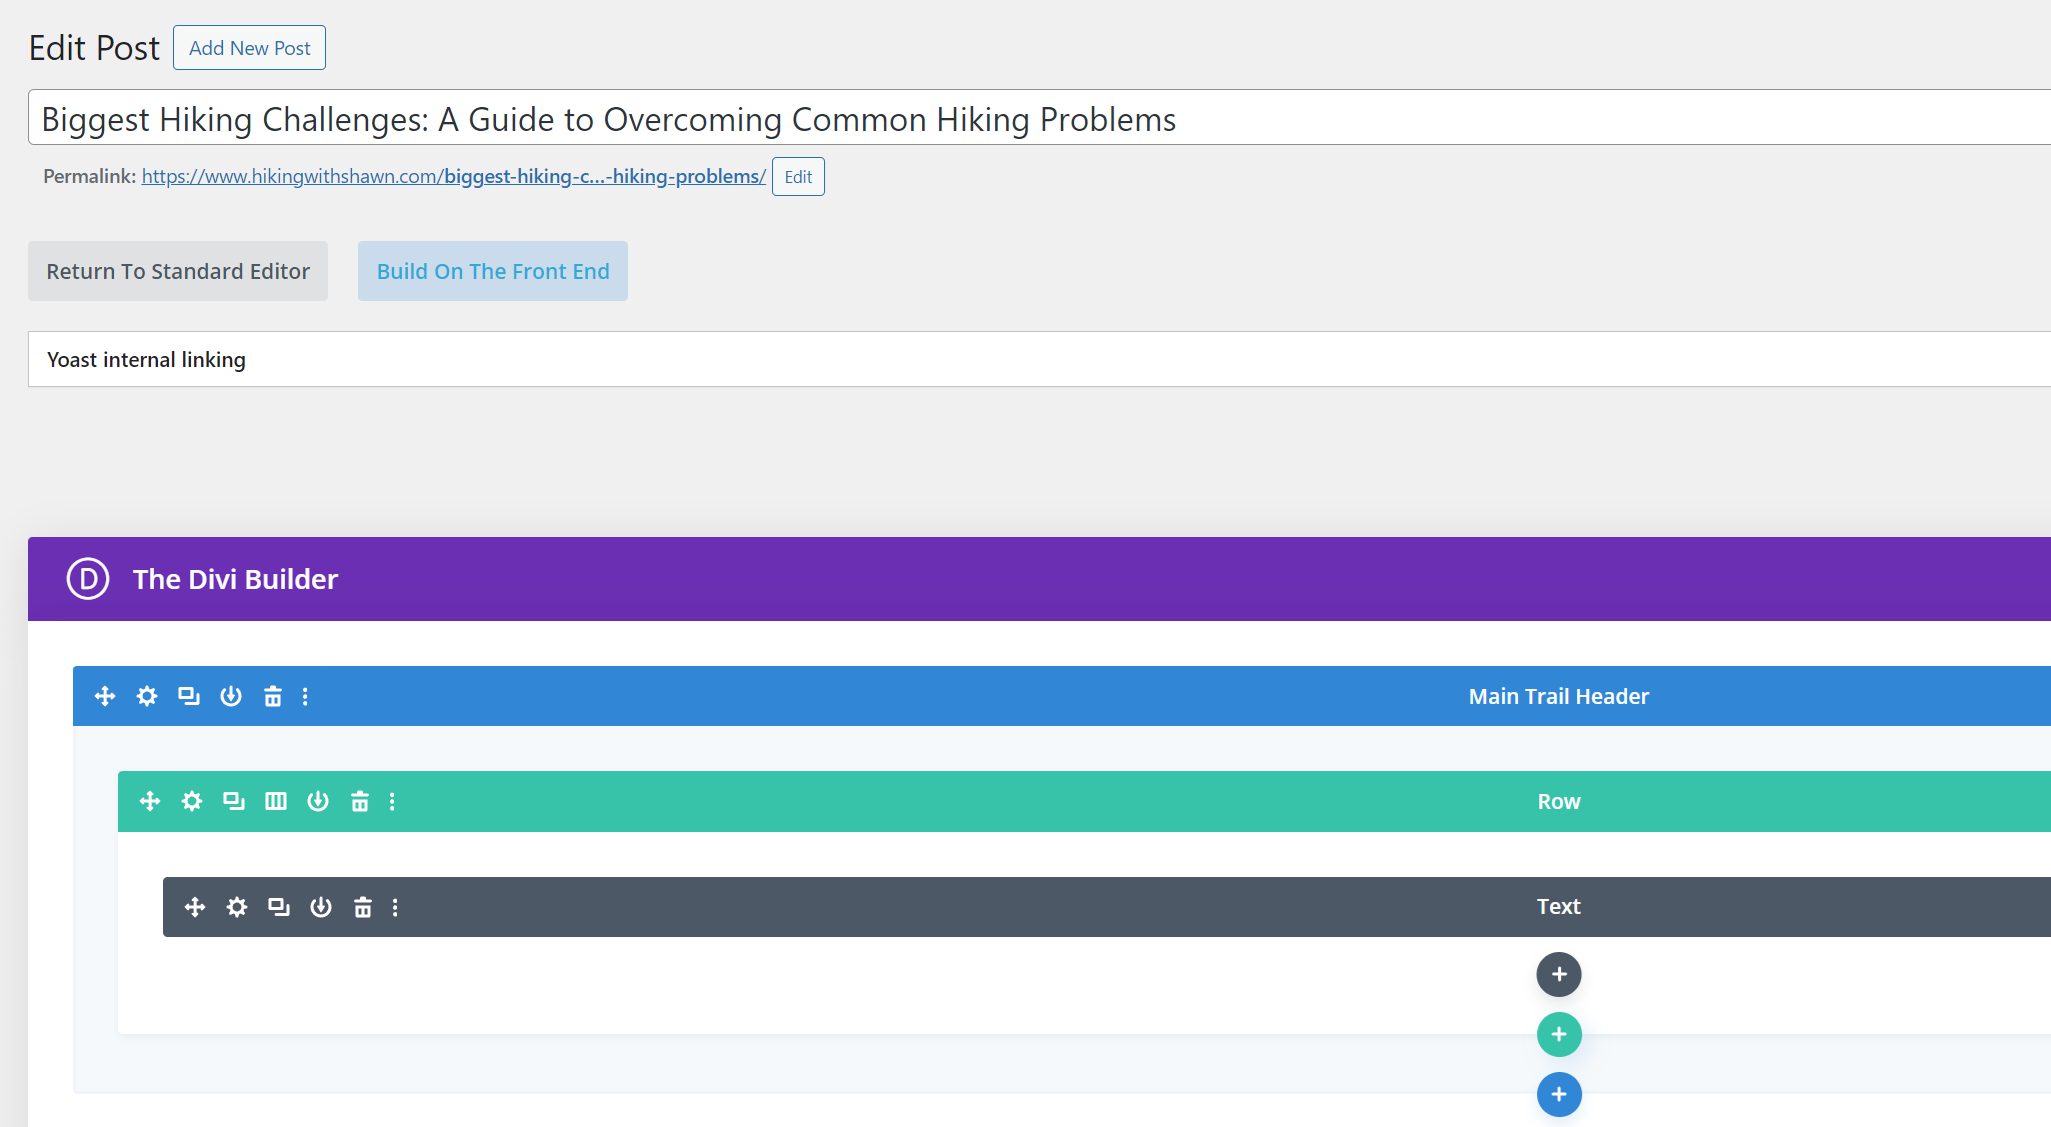The width and height of the screenshot is (2051, 1127).
Task: Click the permalink URL input field
Action: pyautogui.click(x=452, y=176)
